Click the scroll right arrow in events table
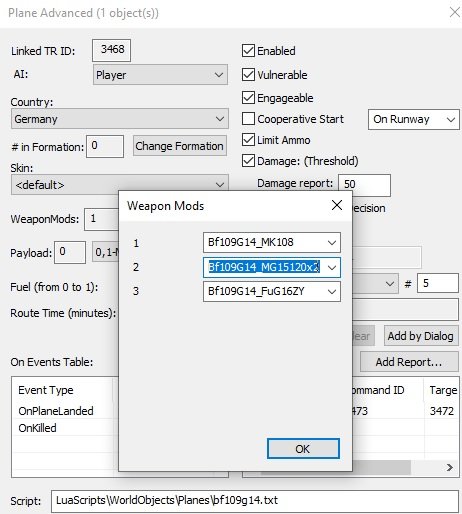The height and width of the screenshot is (514, 462). point(449,467)
